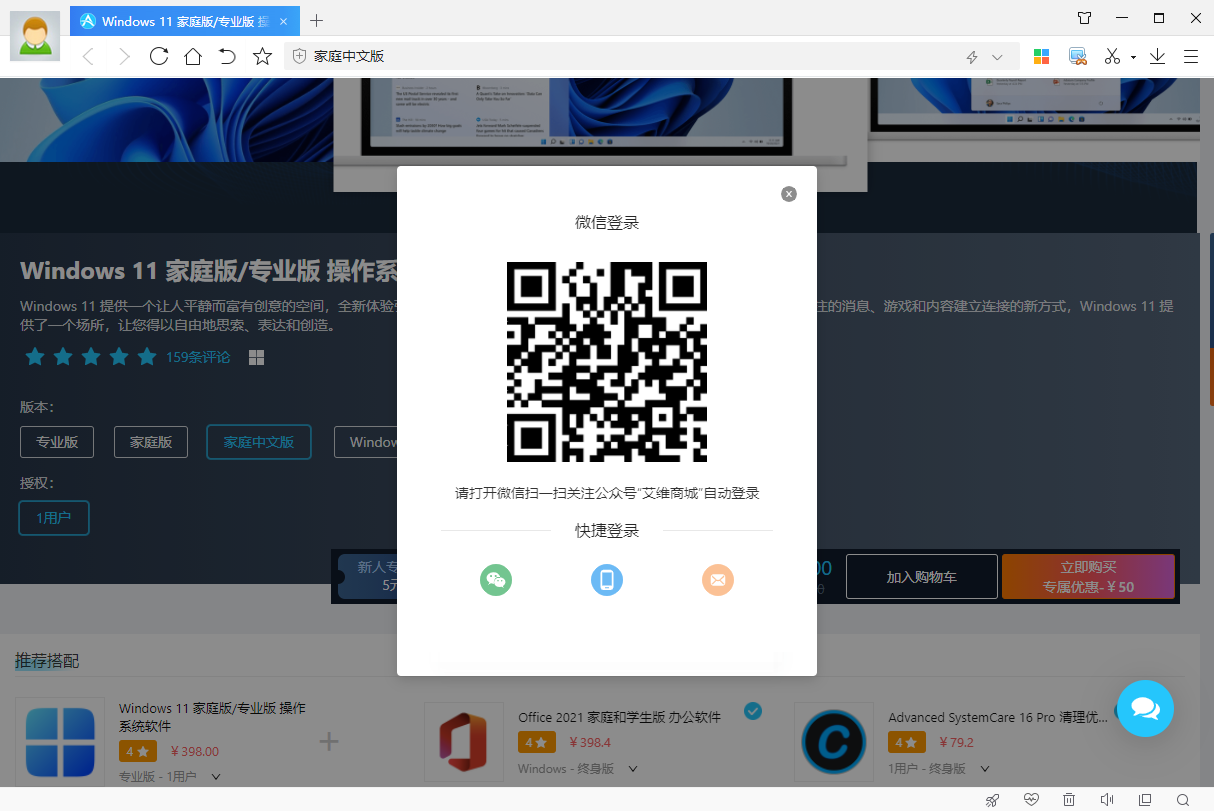This screenshot has width=1214, height=811.
Task: Select the 家庭中文版 edition option
Action: click(x=259, y=442)
